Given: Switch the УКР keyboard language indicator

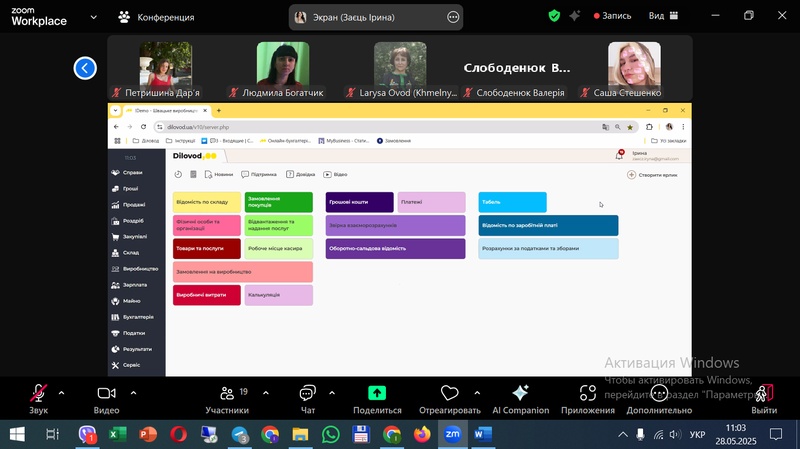Looking at the screenshot, I should point(697,435).
